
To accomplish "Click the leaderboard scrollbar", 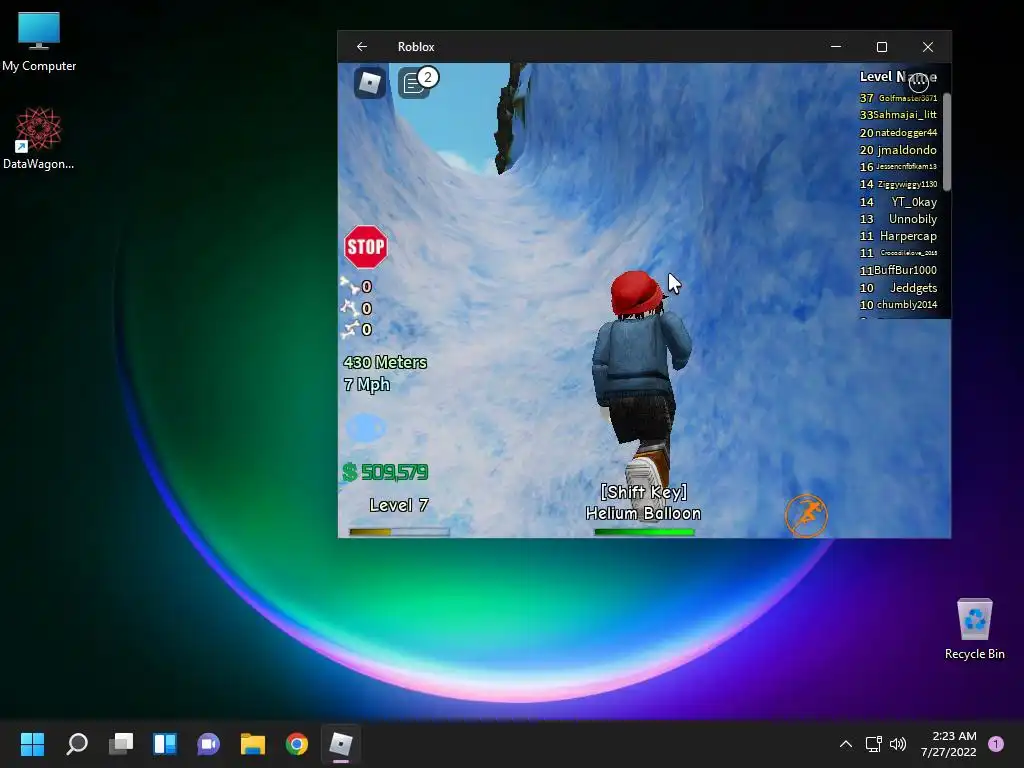I will (x=947, y=142).
